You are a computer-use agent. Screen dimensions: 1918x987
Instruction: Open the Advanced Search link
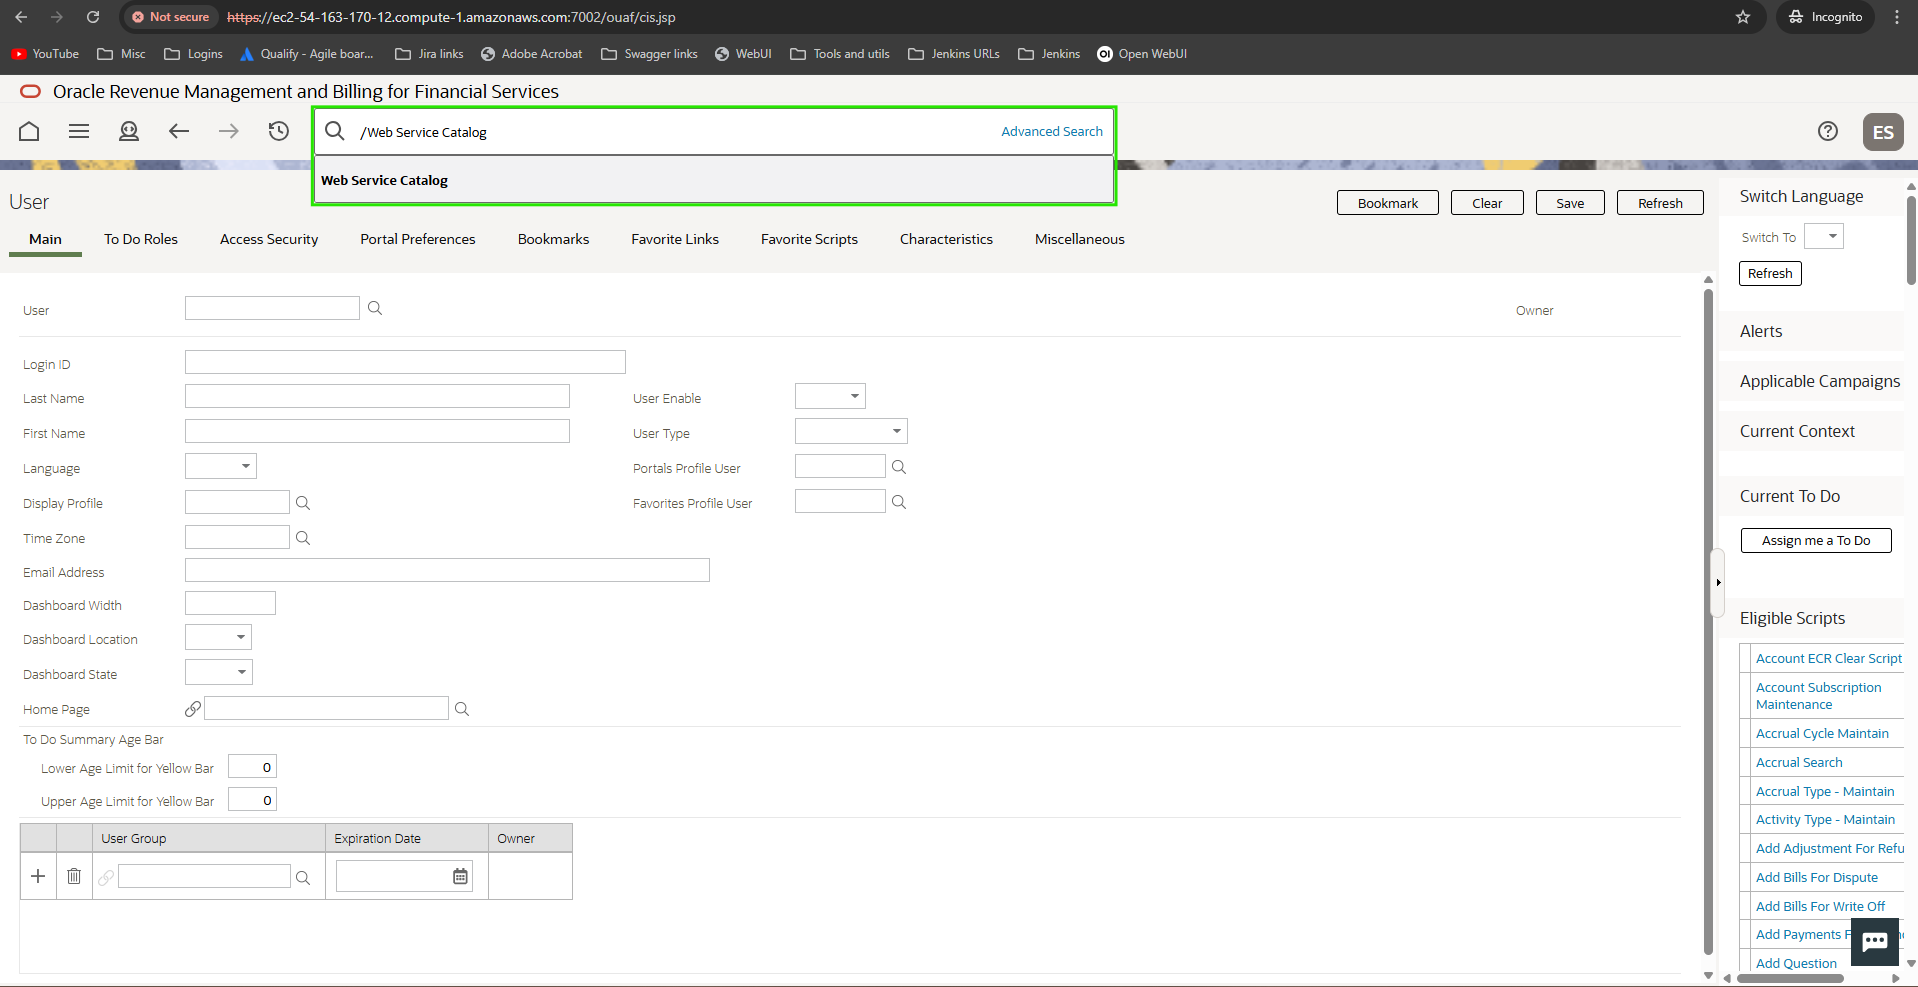pos(1051,131)
